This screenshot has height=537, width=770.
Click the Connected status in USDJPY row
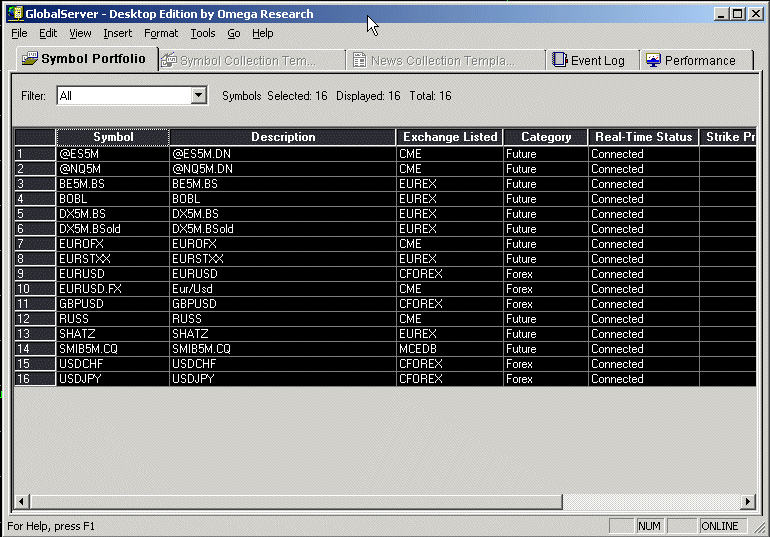pos(643,378)
